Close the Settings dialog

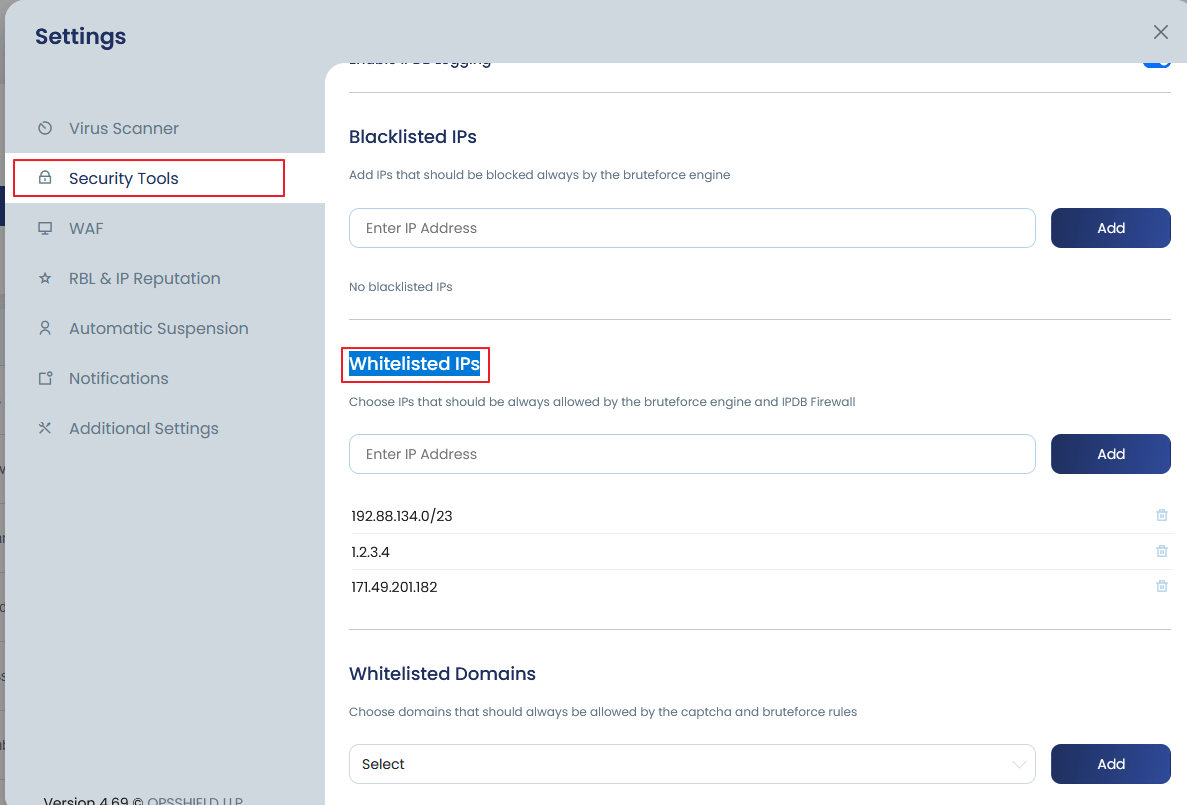tap(1160, 31)
